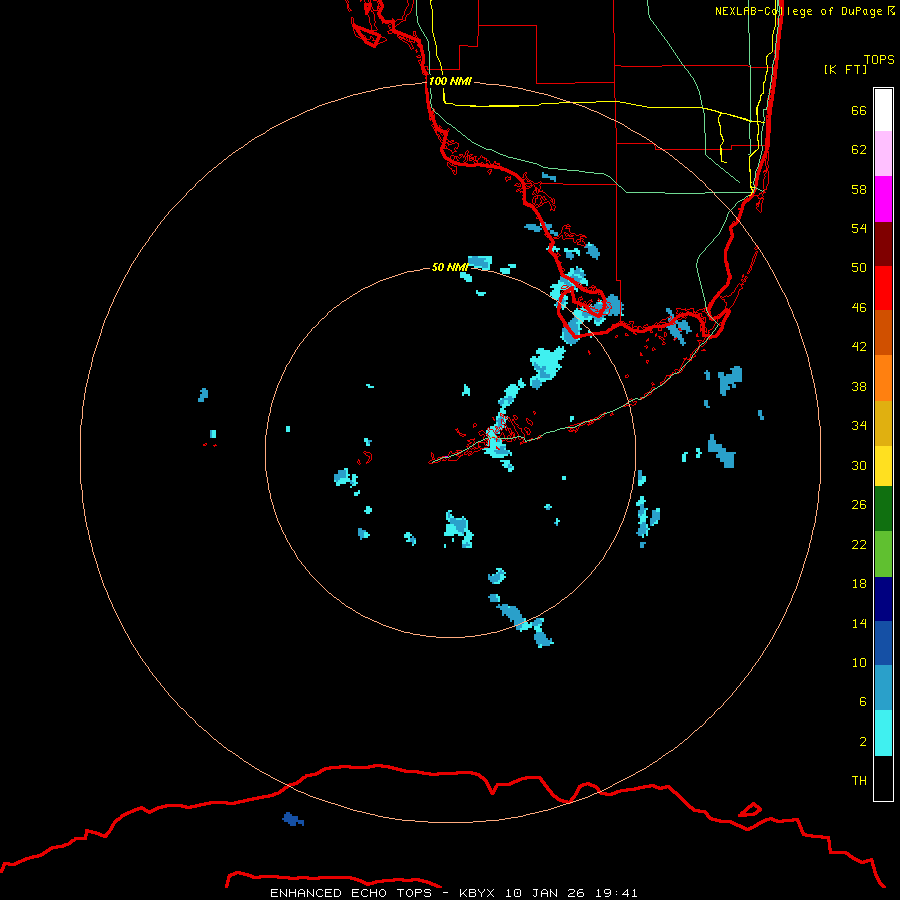Click the "54" legend value

pyautogui.click(x=859, y=228)
